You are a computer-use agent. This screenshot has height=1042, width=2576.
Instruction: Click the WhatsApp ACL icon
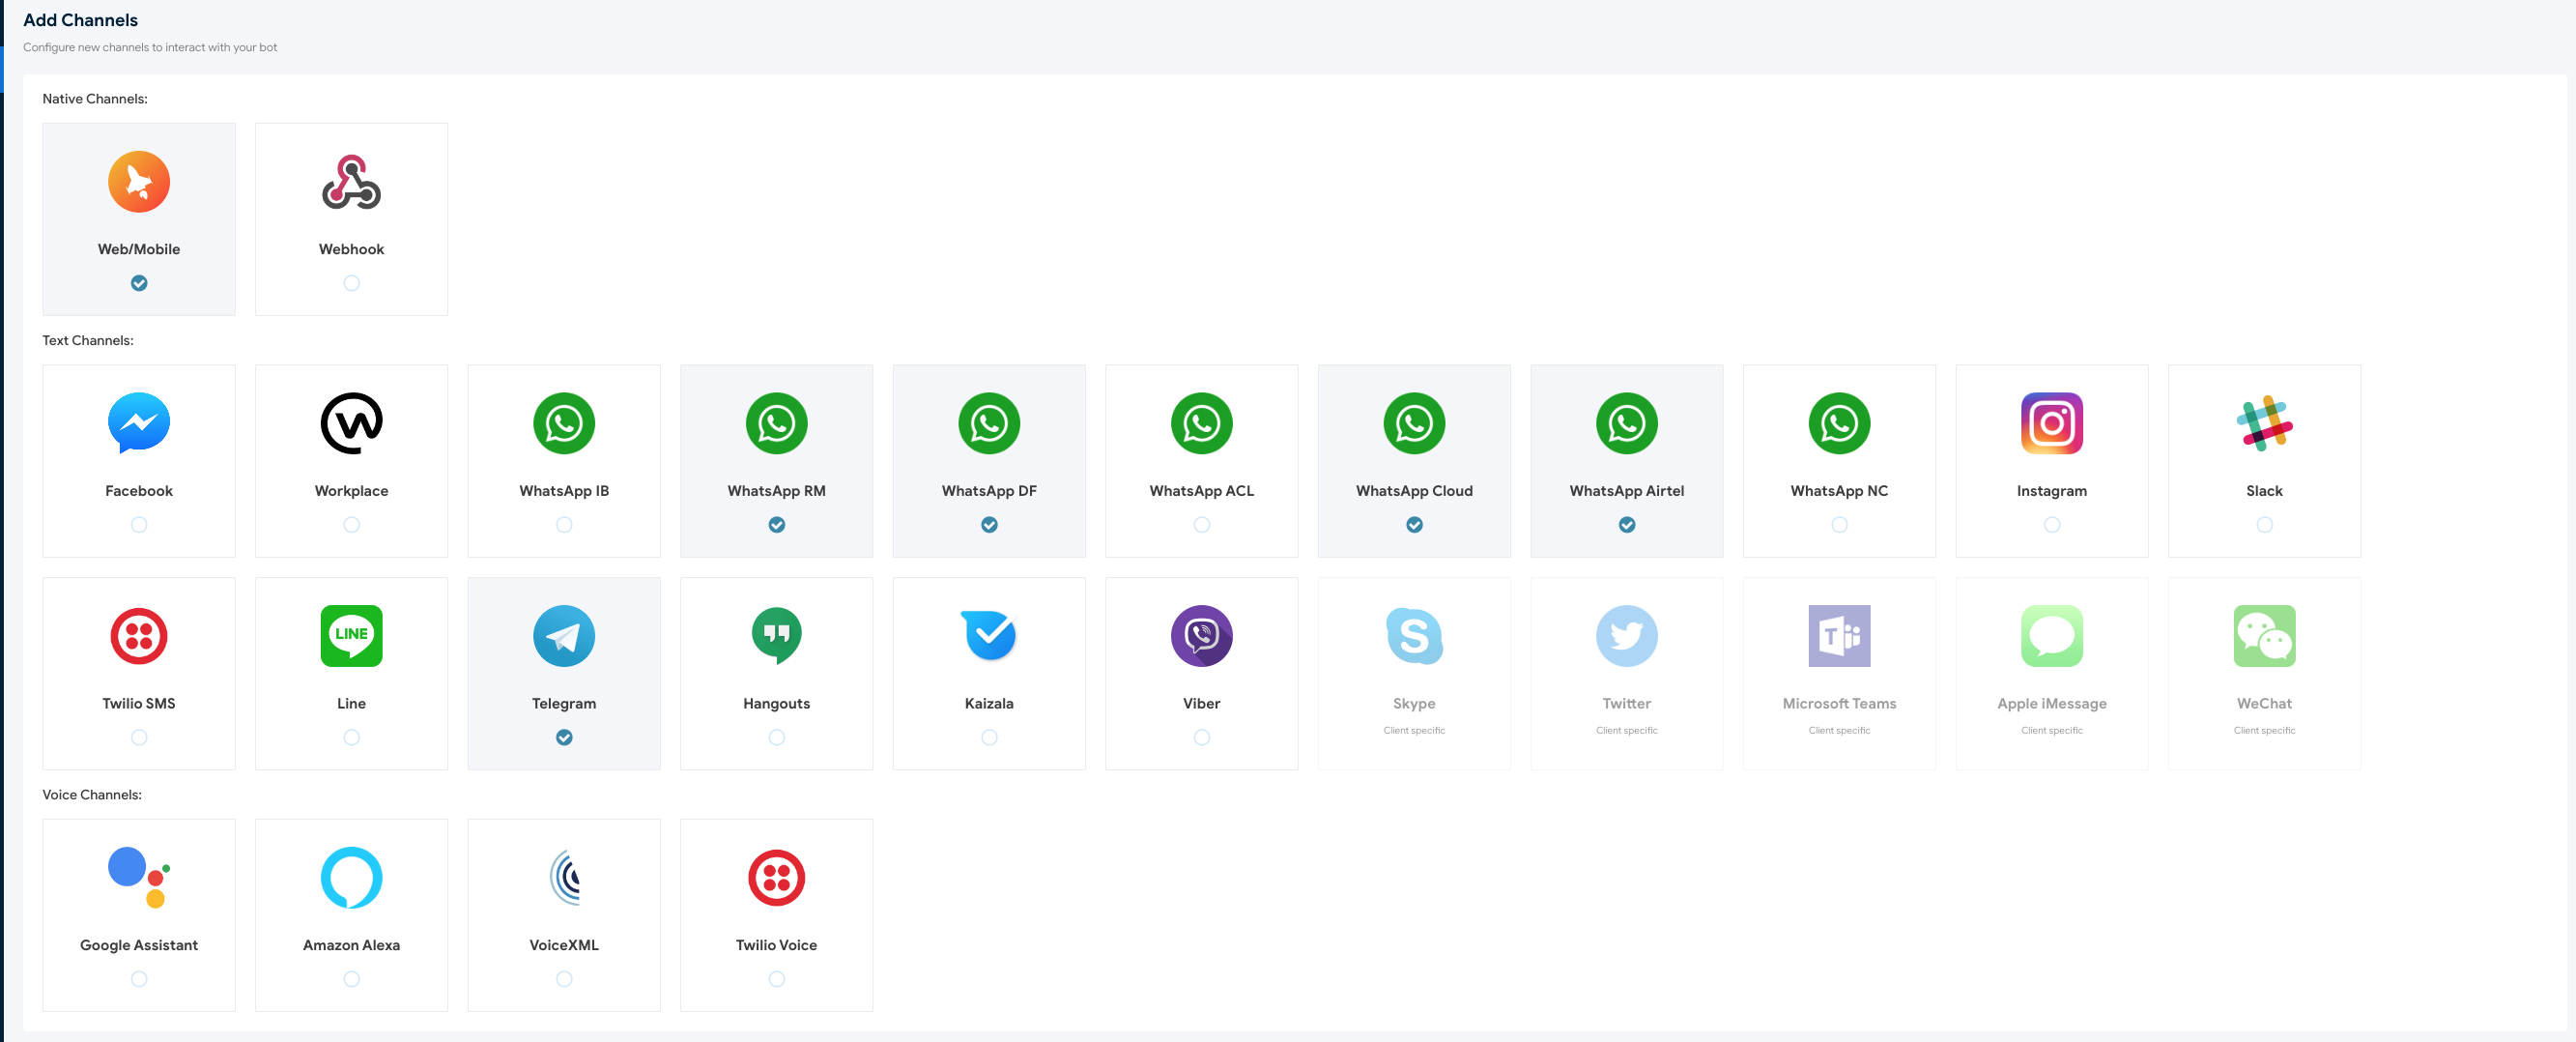coord(1202,422)
